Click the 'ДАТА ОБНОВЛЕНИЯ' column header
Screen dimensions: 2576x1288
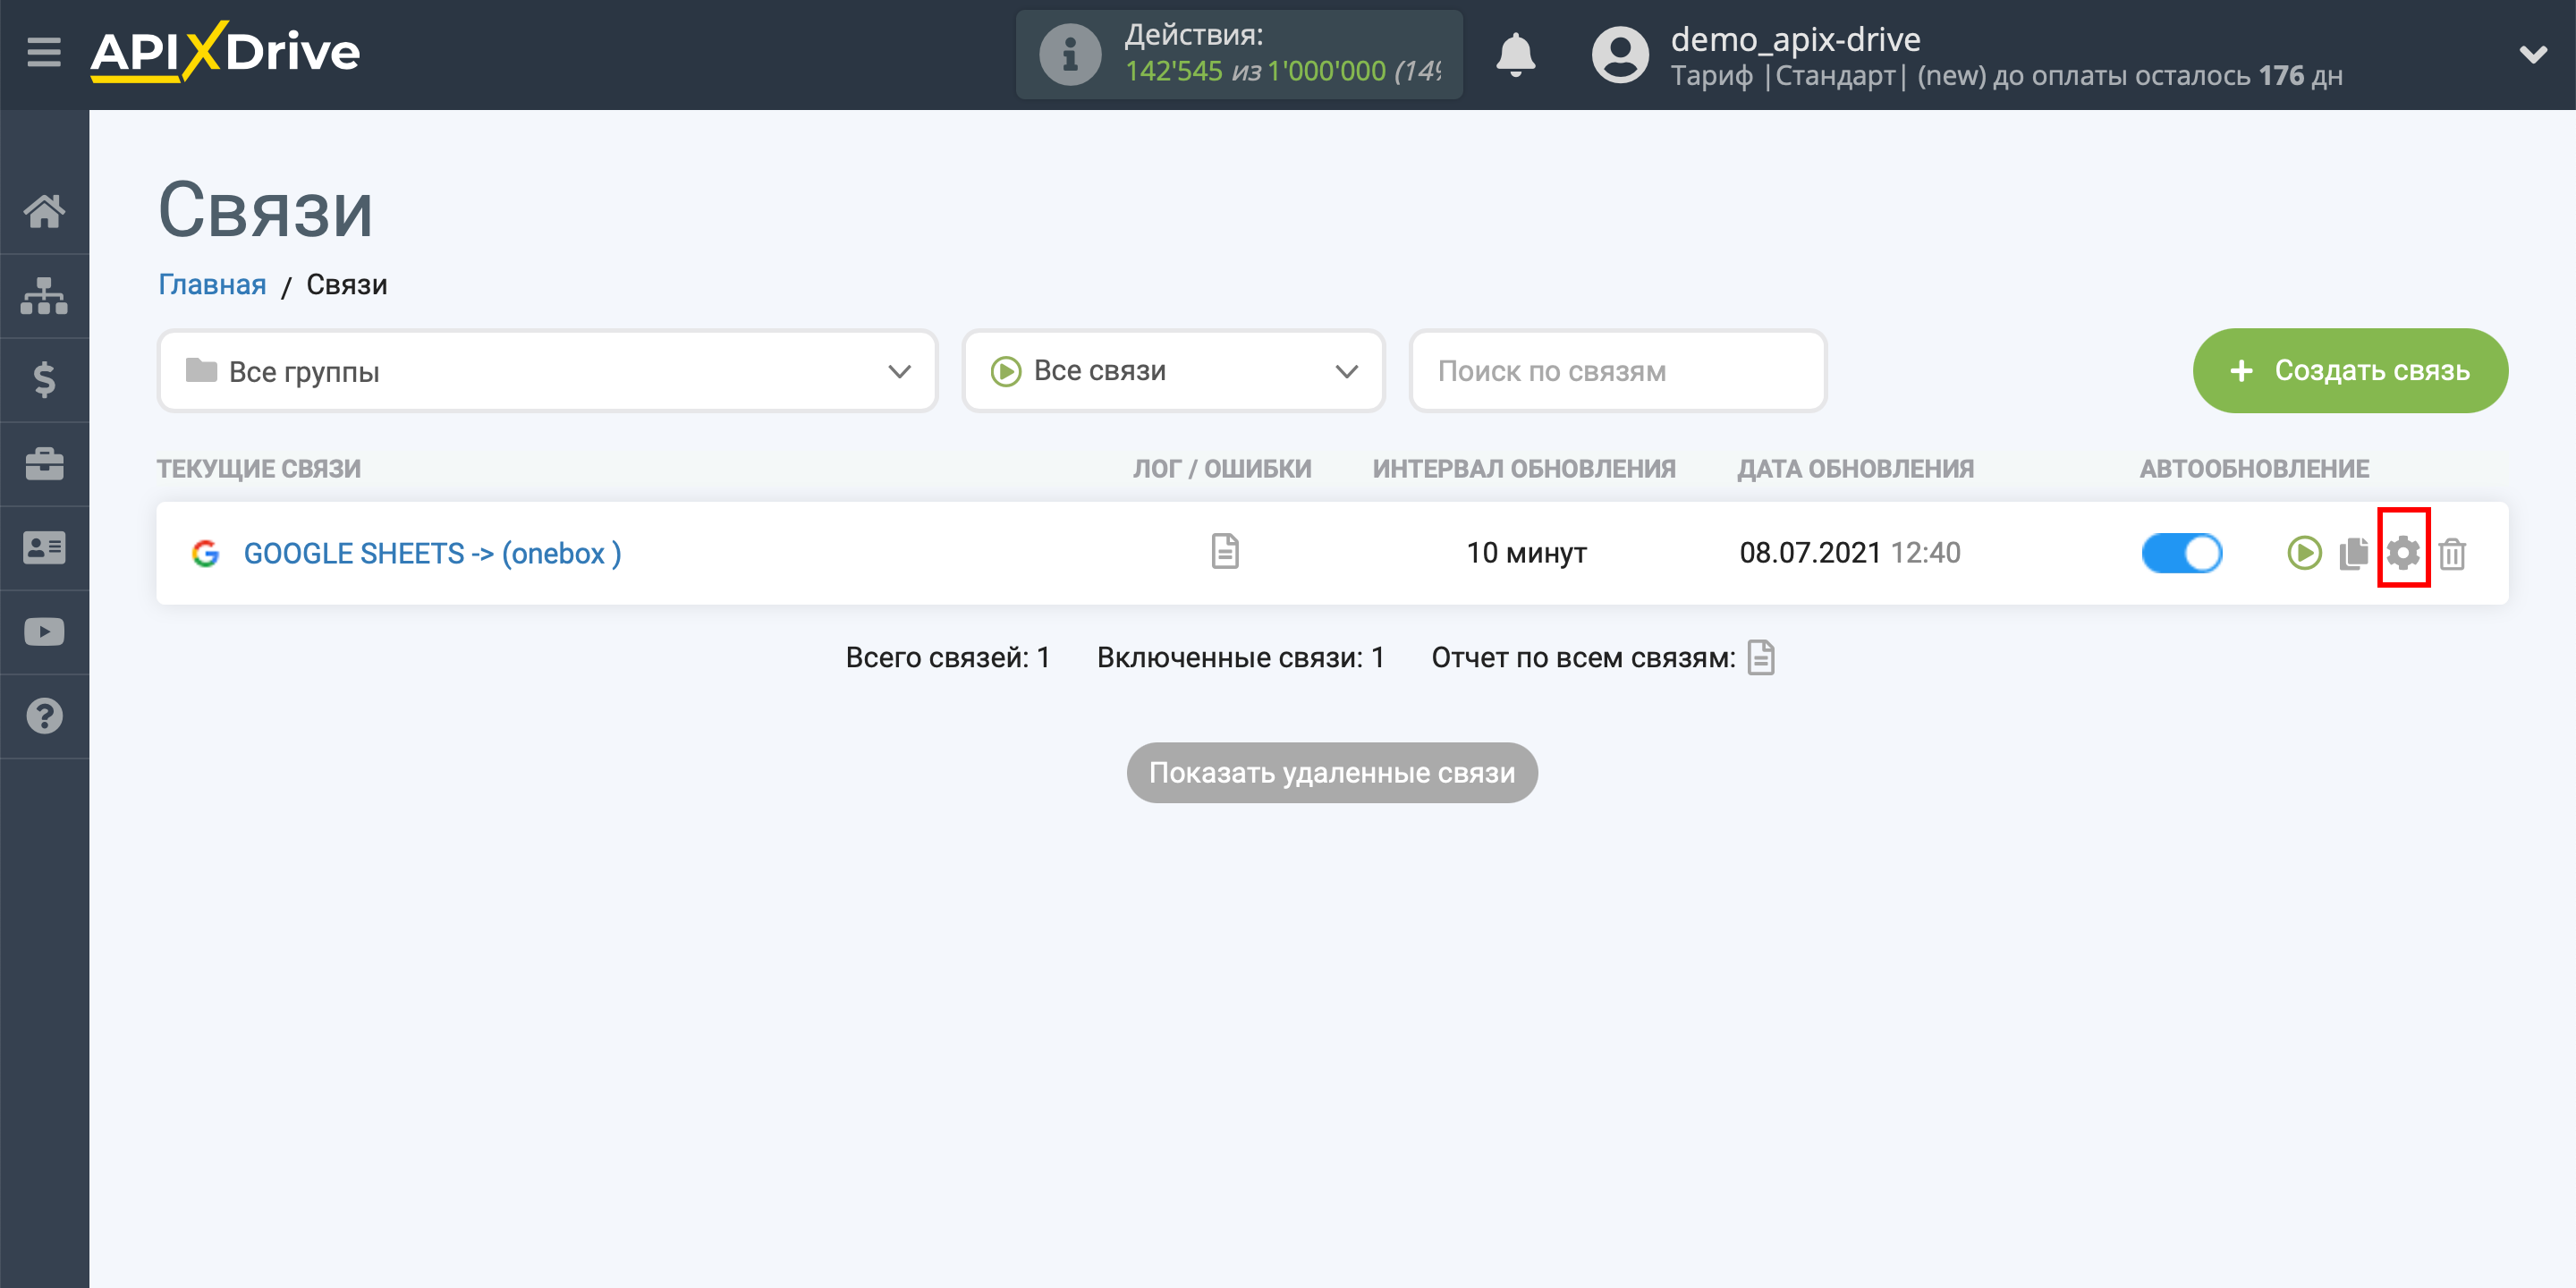pyautogui.click(x=1856, y=468)
